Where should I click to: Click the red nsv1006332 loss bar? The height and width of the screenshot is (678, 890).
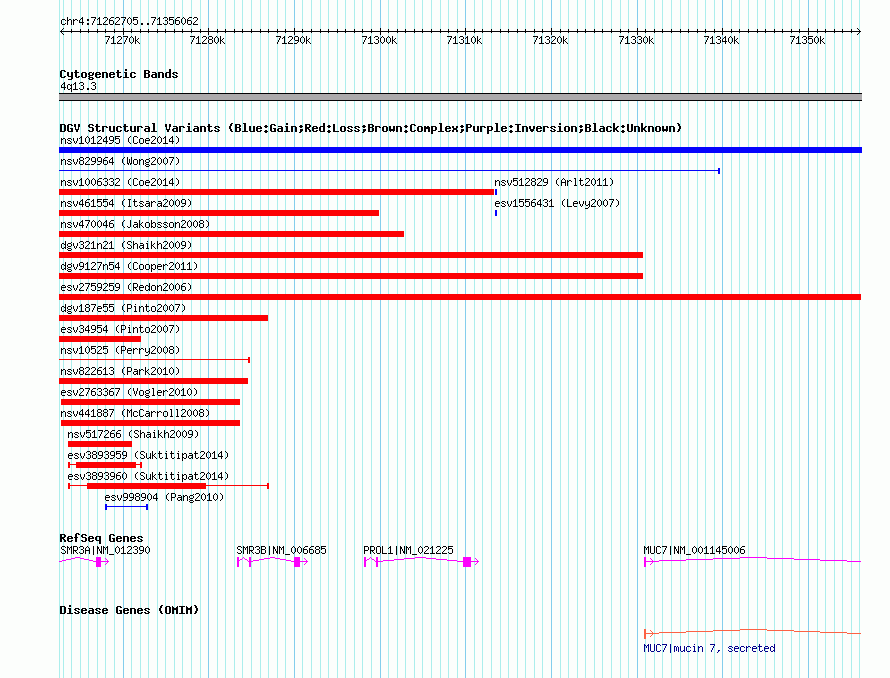pyautogui.click(x=277, y=192)
